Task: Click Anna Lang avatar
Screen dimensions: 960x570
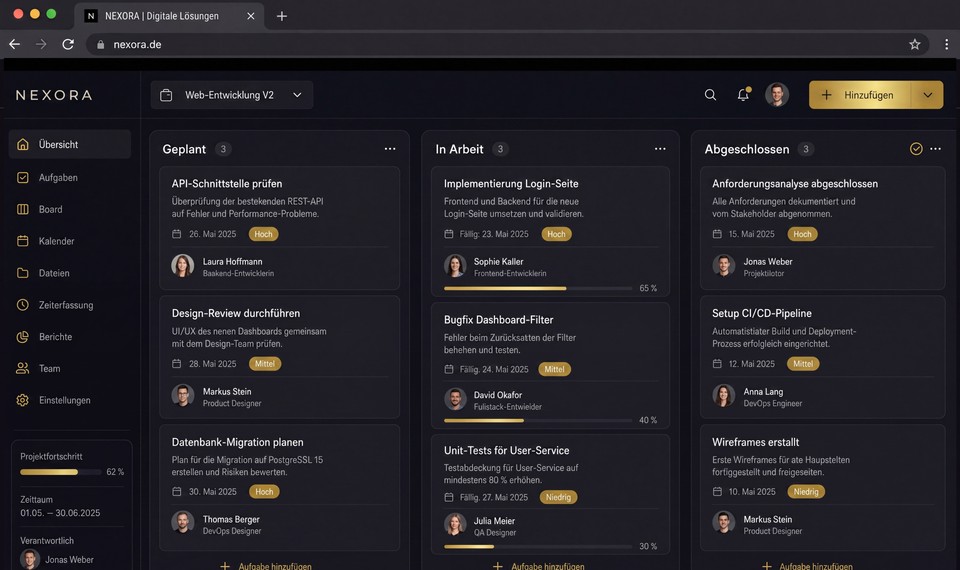Action: [724, 396]
